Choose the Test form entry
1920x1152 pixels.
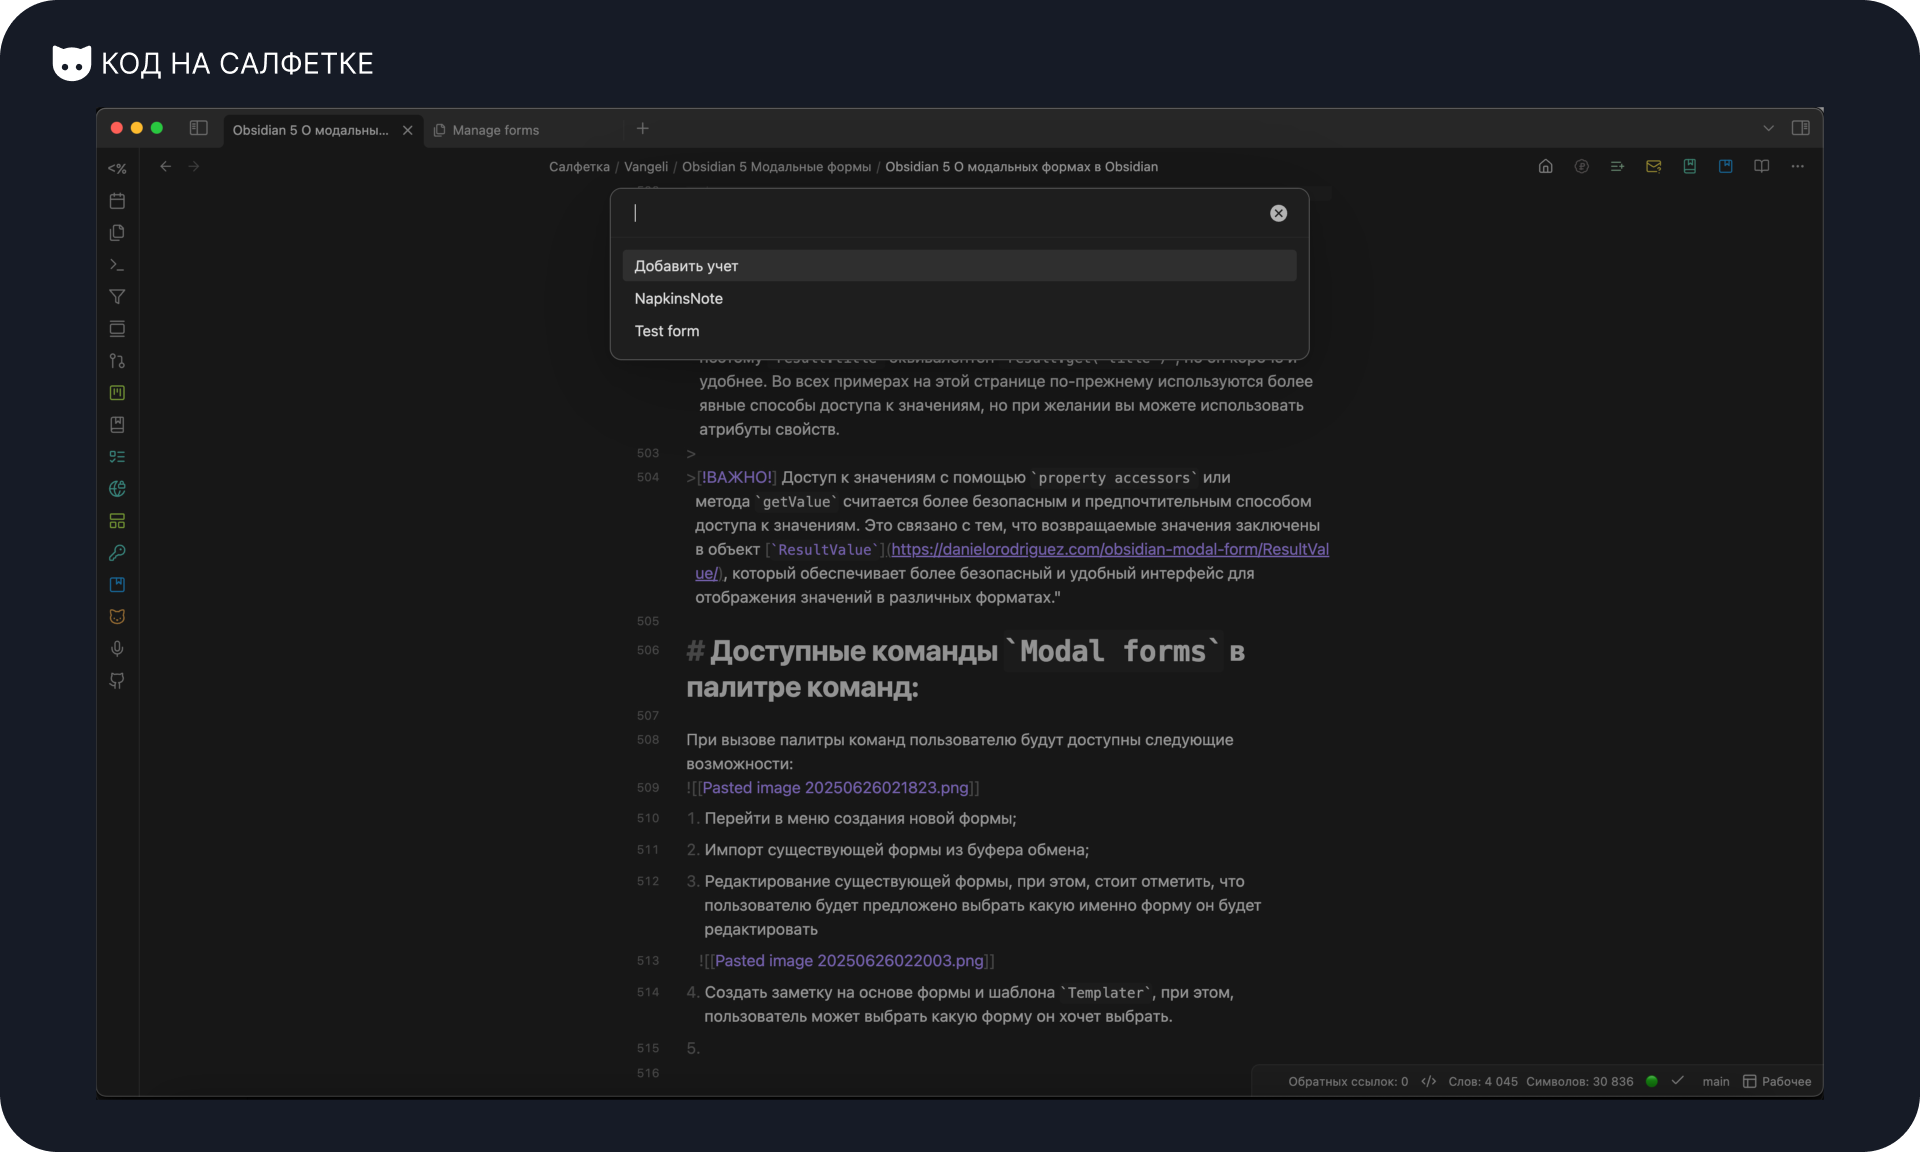click(x=959, y=331)
